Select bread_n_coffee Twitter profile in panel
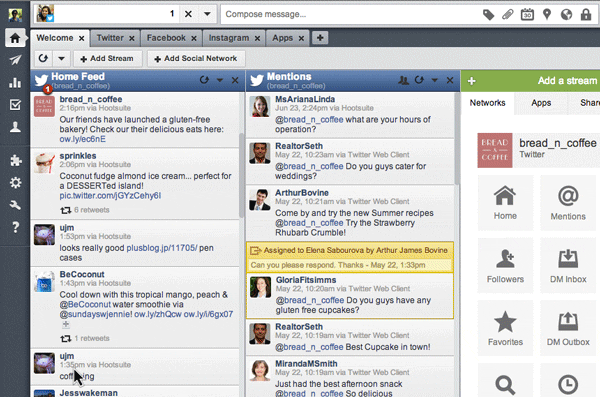Viewport: 600px width, 397px height. (x=538, y=150)
